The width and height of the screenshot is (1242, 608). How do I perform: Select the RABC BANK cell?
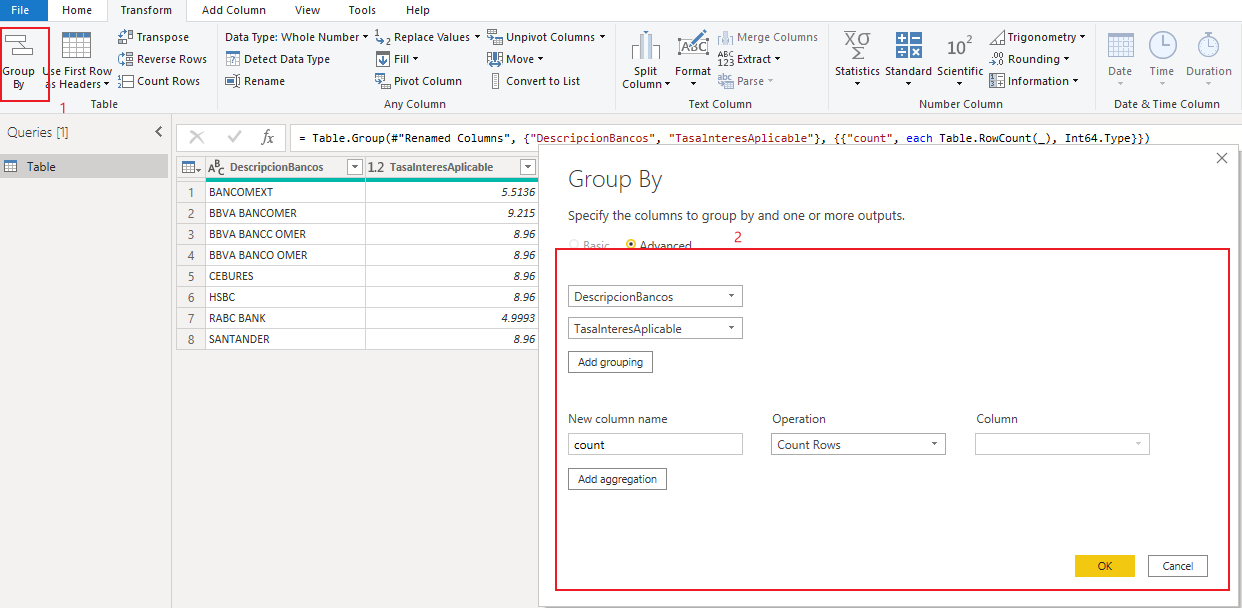point(285,318)
